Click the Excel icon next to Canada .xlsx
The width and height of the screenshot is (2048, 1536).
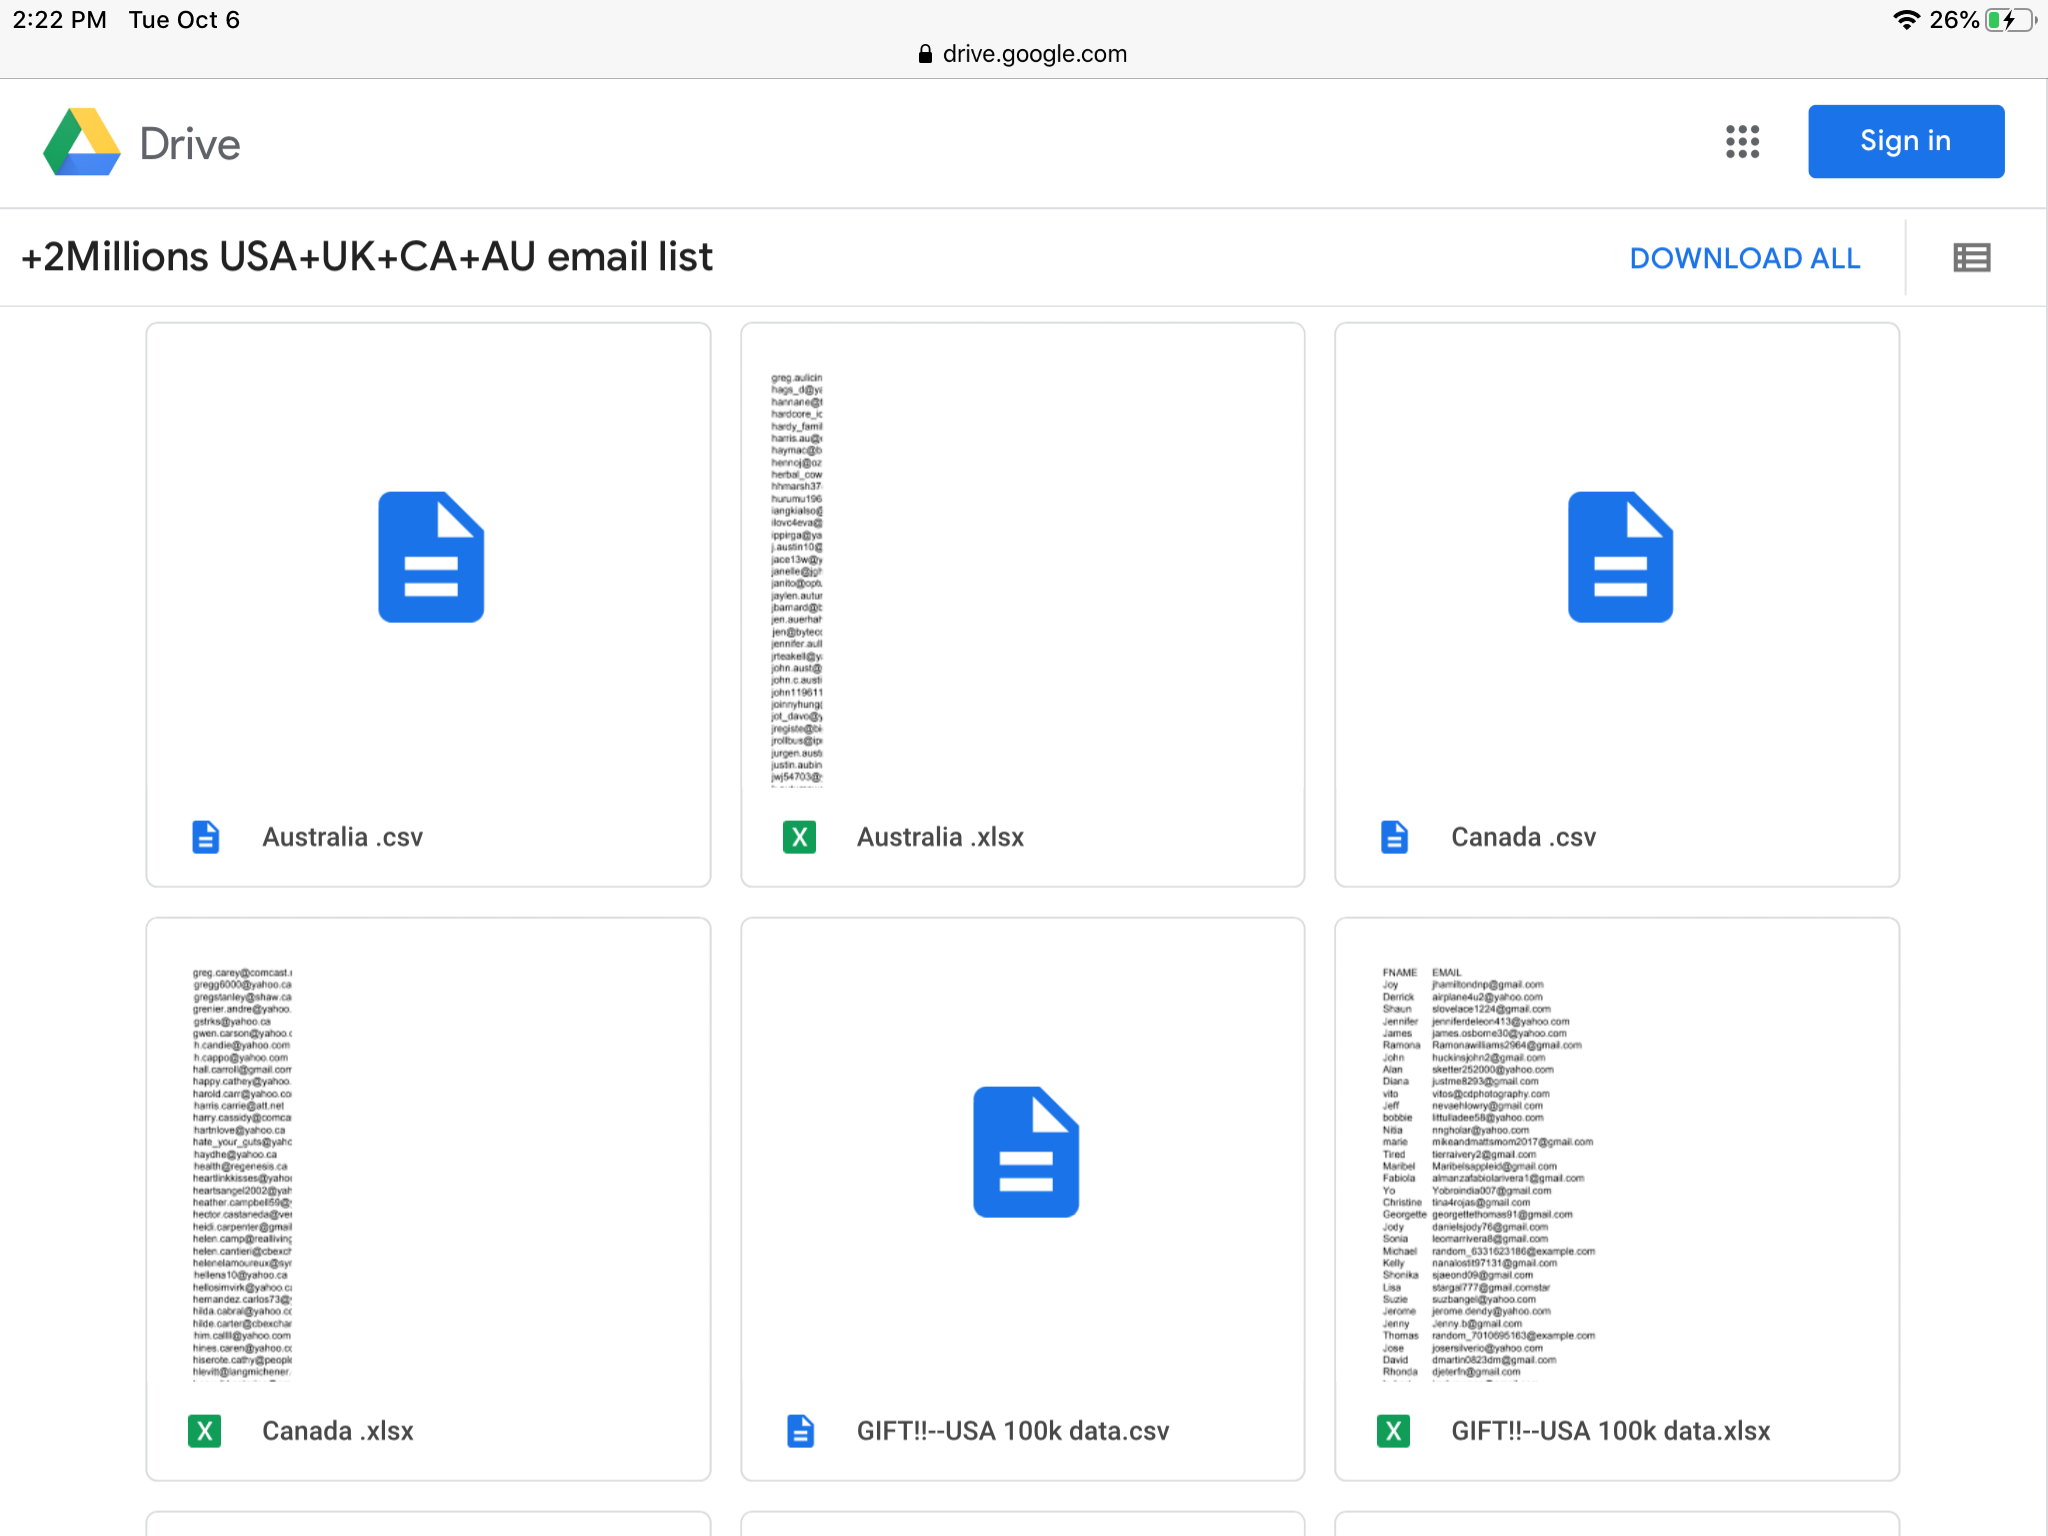[x=205, y=1430]
